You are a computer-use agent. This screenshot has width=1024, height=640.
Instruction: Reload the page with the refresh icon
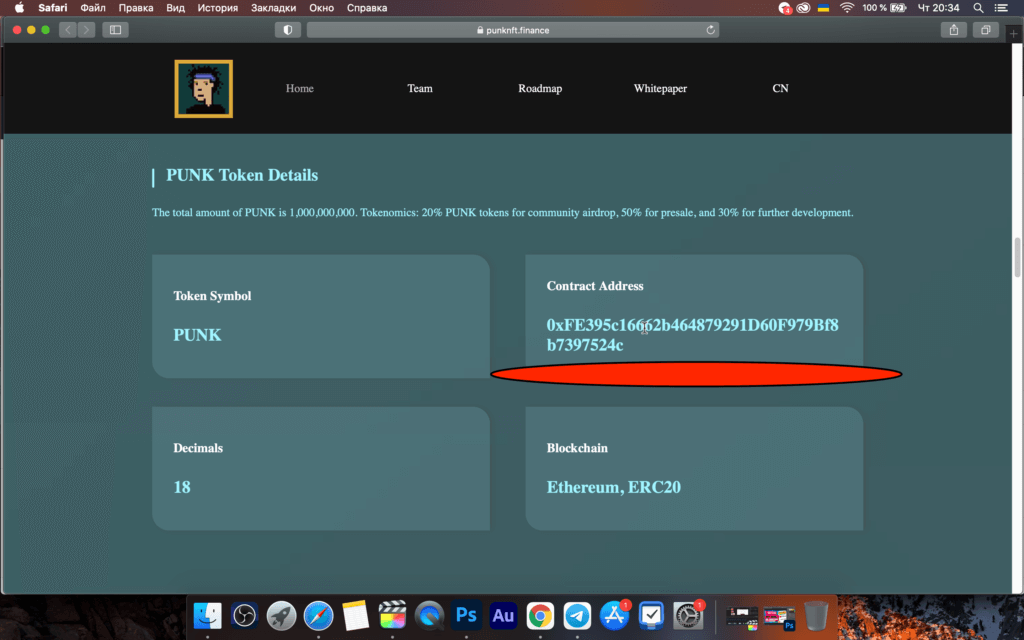pos(711,30)
